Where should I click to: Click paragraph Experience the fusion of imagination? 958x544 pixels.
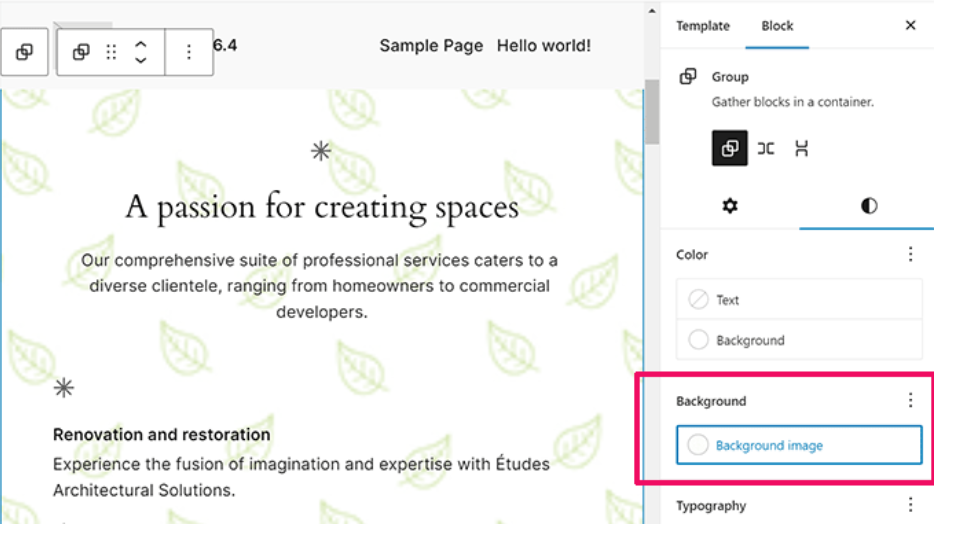301,477
